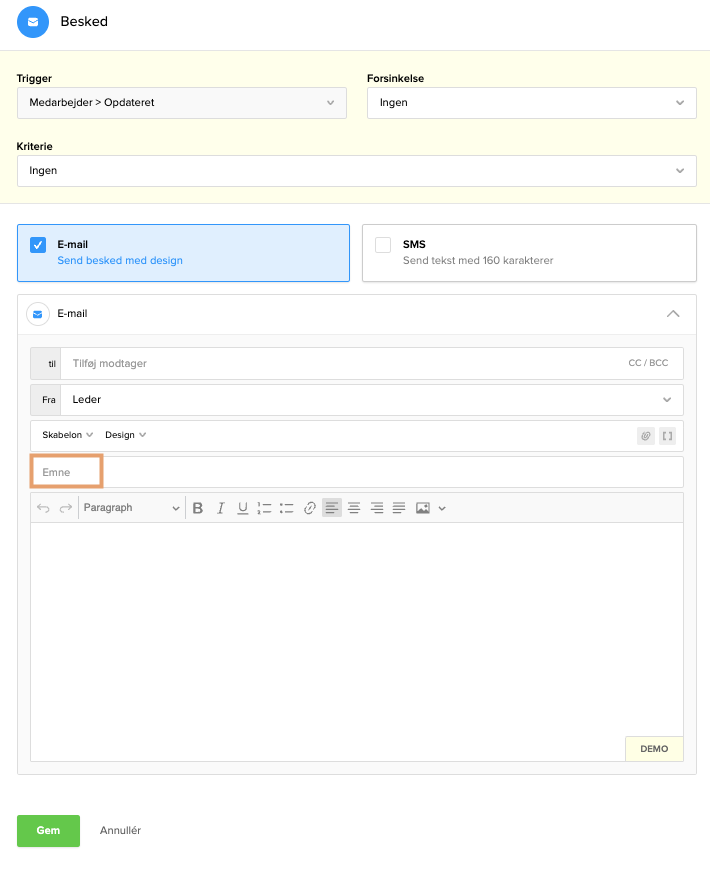Open the Forsinkelse dropdown

point(531,103)
